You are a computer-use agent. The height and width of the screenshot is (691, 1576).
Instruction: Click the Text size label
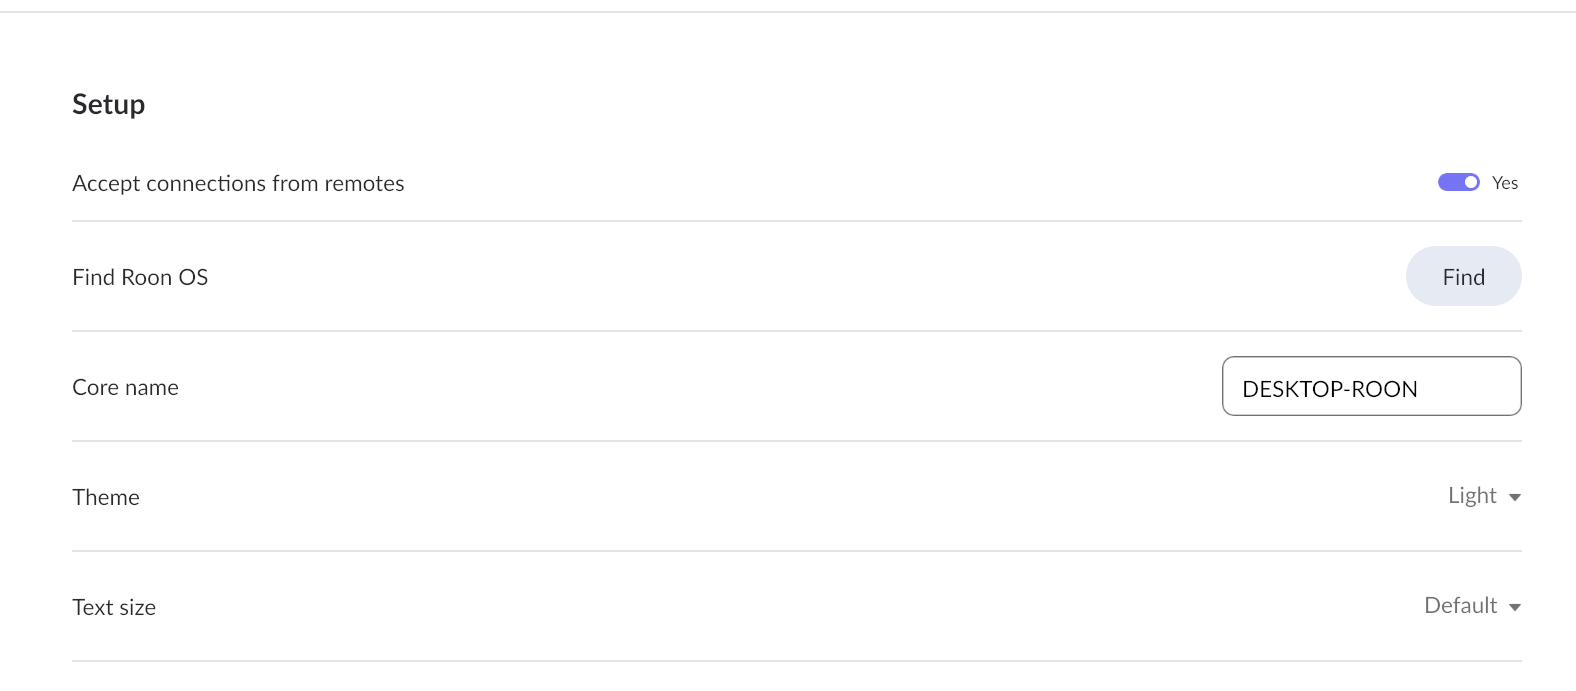tap(114, 608)
